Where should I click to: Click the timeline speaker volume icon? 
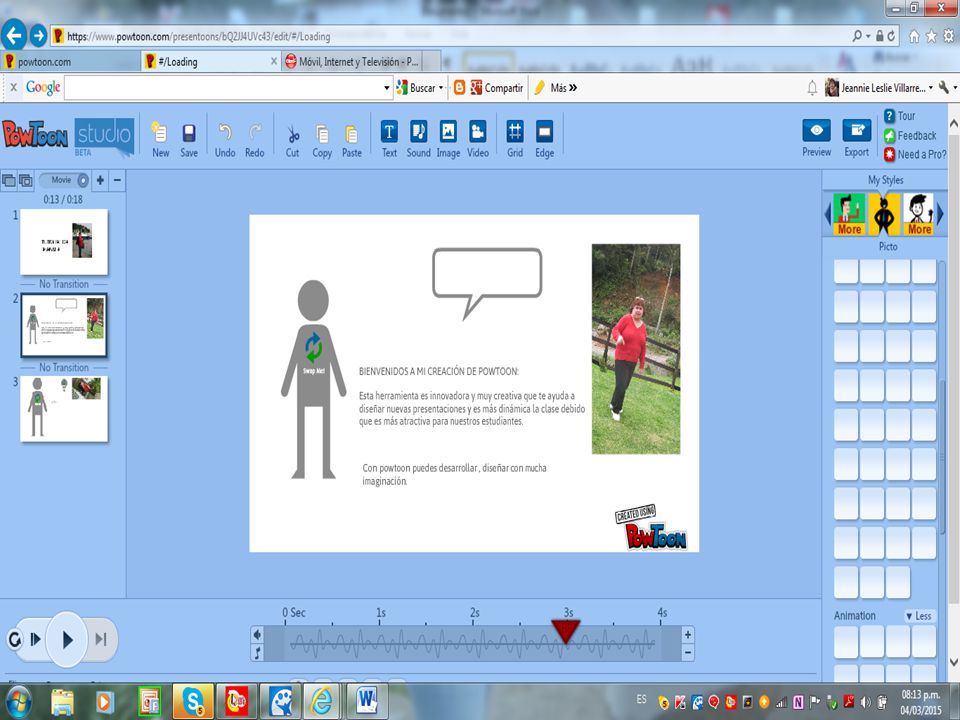[258, 634]
